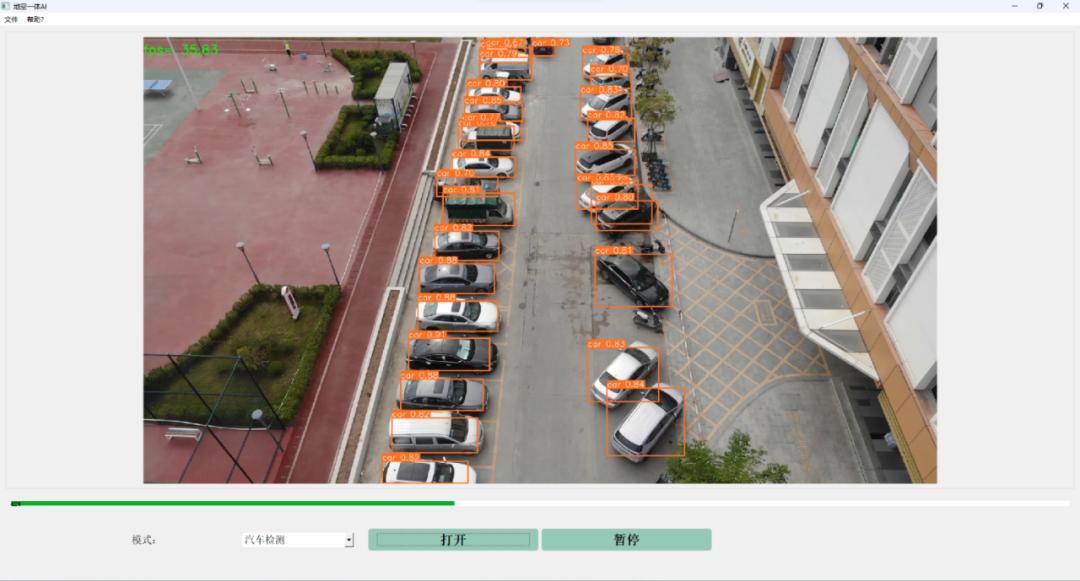Open the 汽车检测 mode combo box
This screenshot has width=1080, height=581.
(x=292, y=540)
